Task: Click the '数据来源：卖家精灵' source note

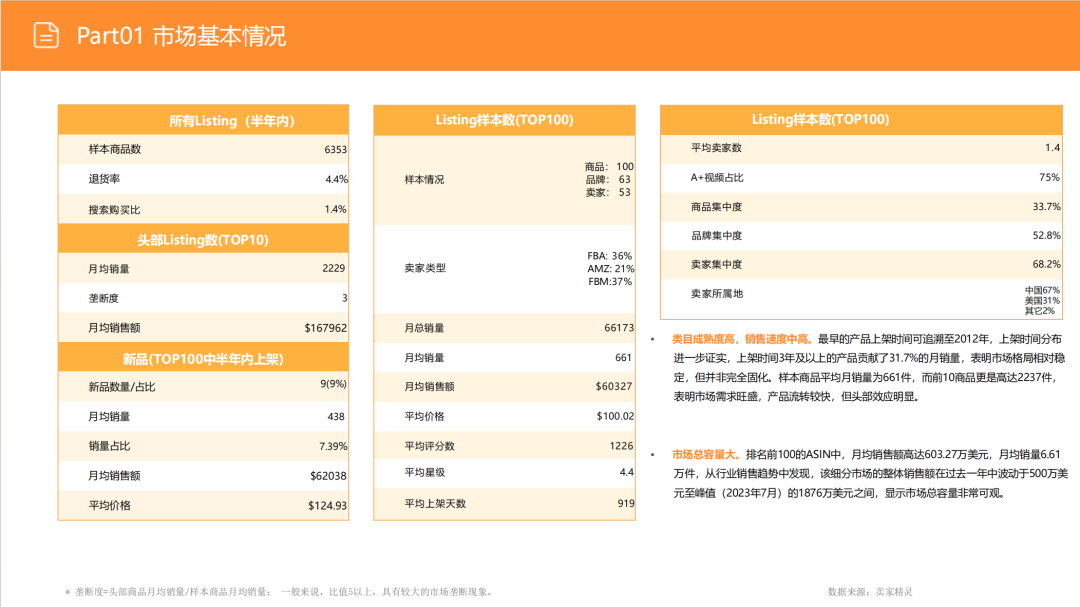Action: click(870, 592)
